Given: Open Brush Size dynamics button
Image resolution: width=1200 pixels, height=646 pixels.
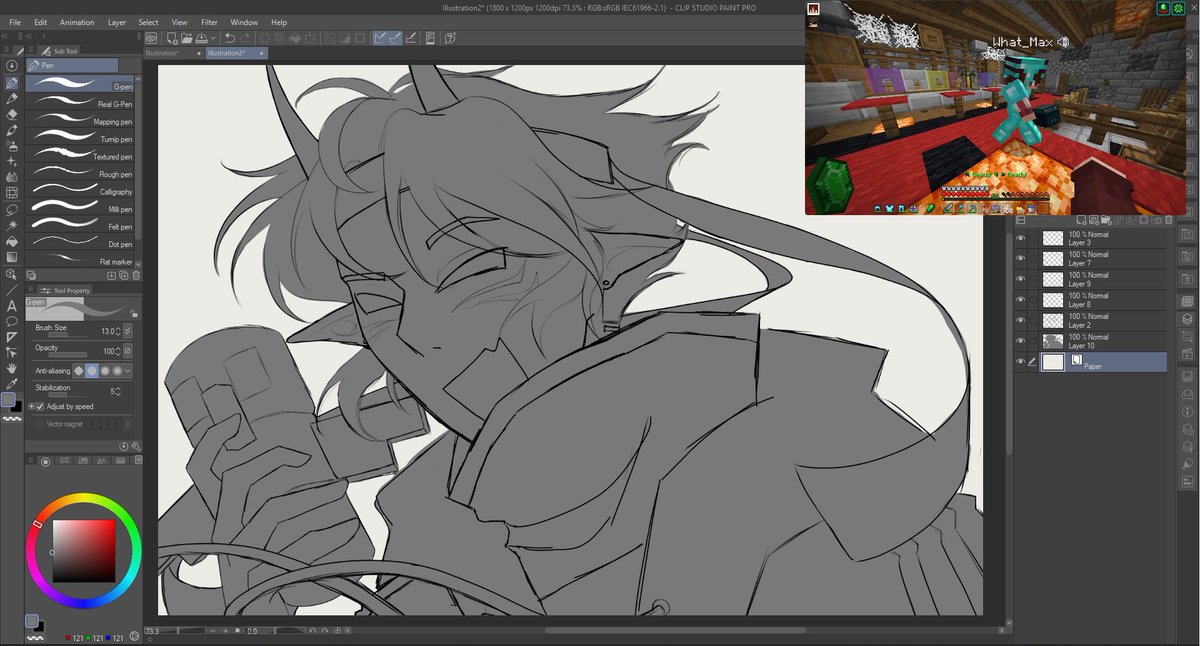Looking at the screenshot, I should [128, 331].
